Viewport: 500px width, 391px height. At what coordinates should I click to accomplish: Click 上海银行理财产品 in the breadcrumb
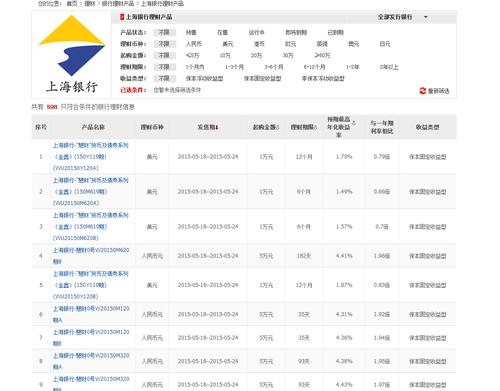tap(162, 4)
